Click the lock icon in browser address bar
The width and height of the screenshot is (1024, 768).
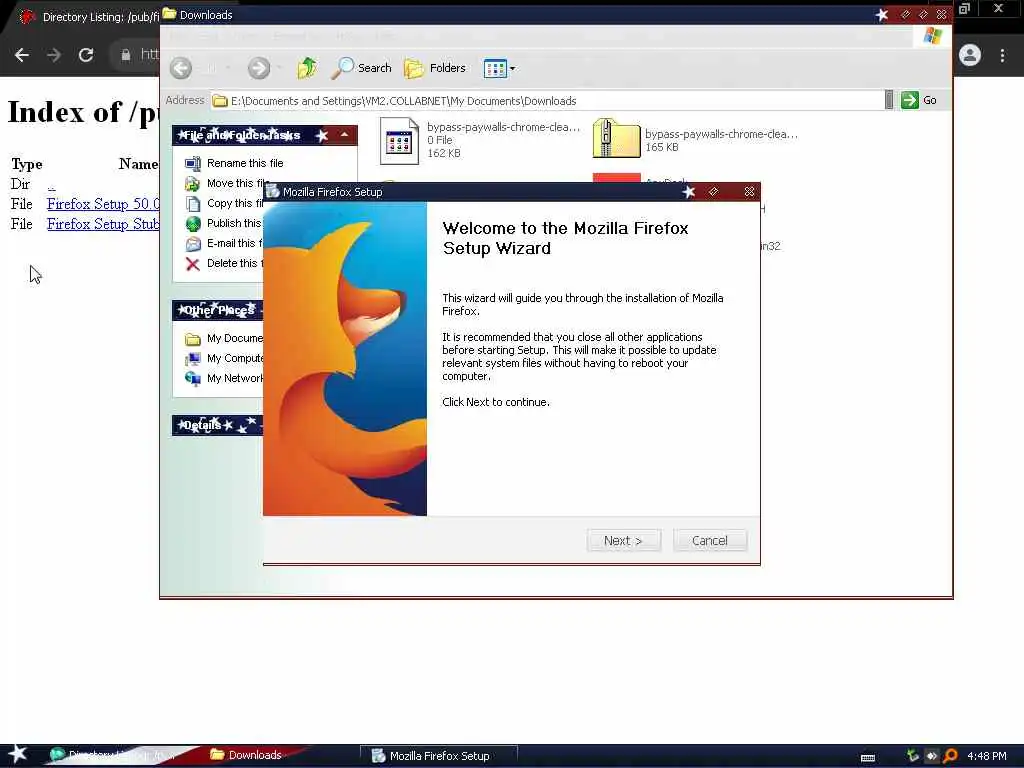(x=125, y=55)
